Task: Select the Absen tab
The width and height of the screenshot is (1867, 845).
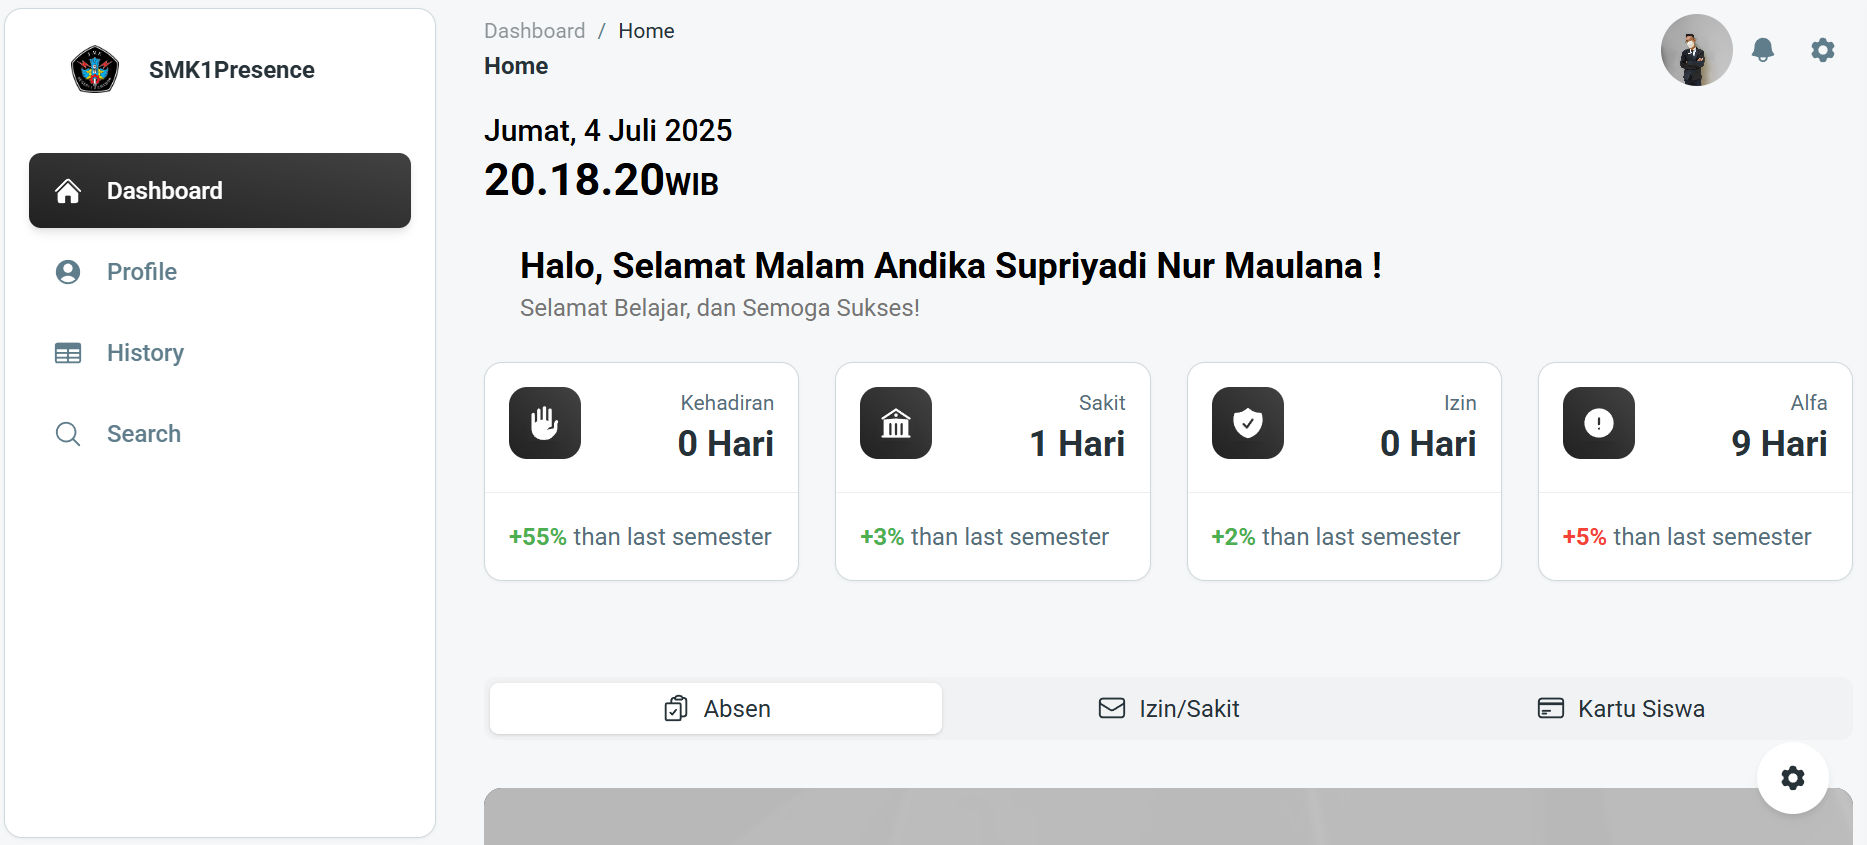Action: [x=716, y=709]
